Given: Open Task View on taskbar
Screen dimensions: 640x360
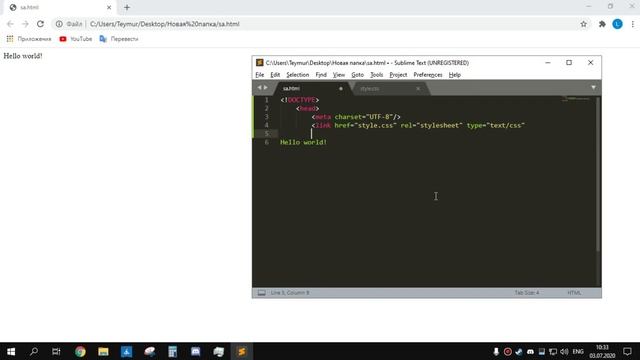Looking at the screenshot, I should coord(56,351).
